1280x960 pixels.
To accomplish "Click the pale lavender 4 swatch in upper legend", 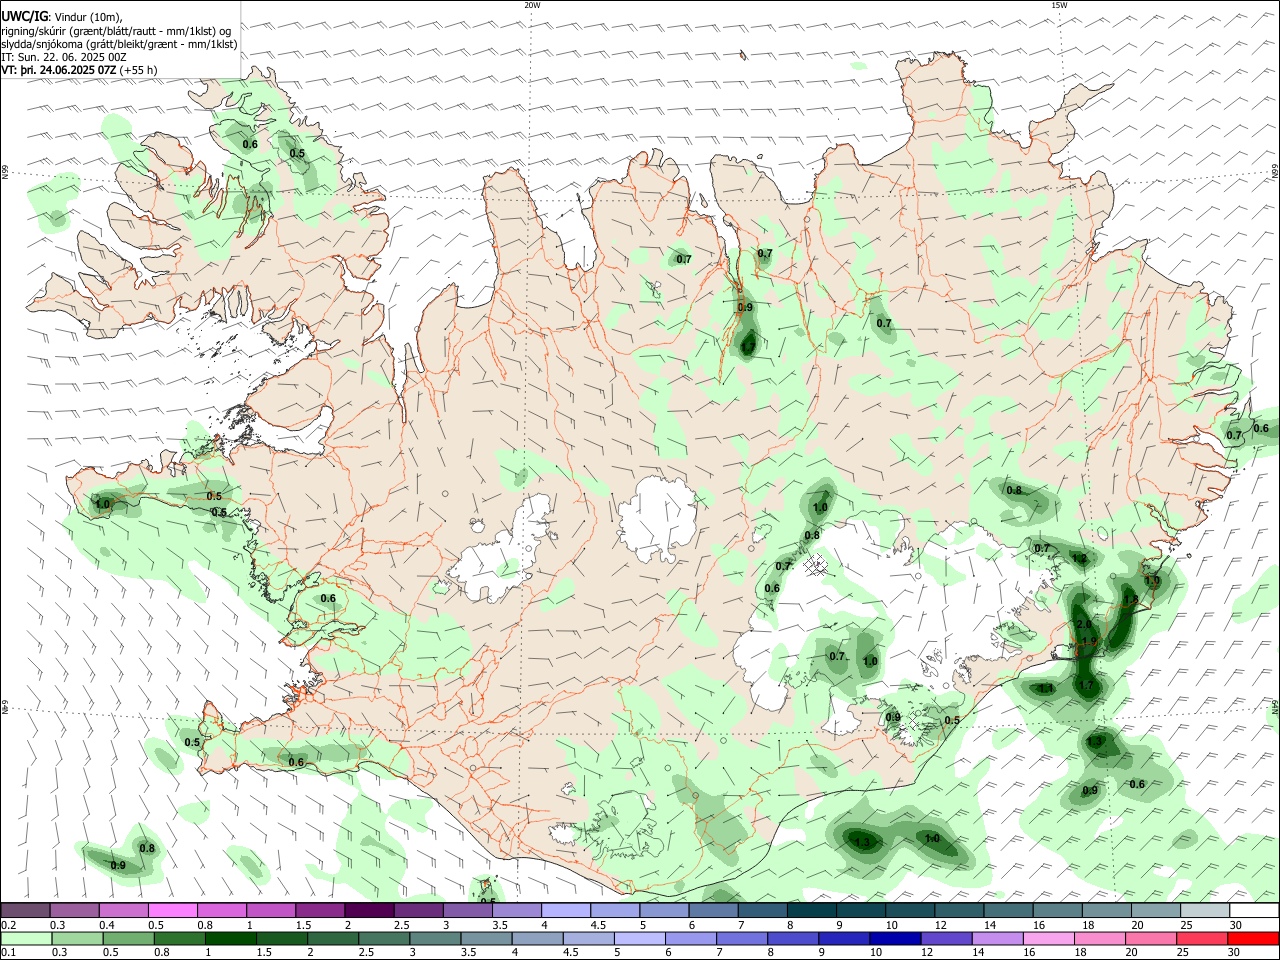I will tap(566, 911).
